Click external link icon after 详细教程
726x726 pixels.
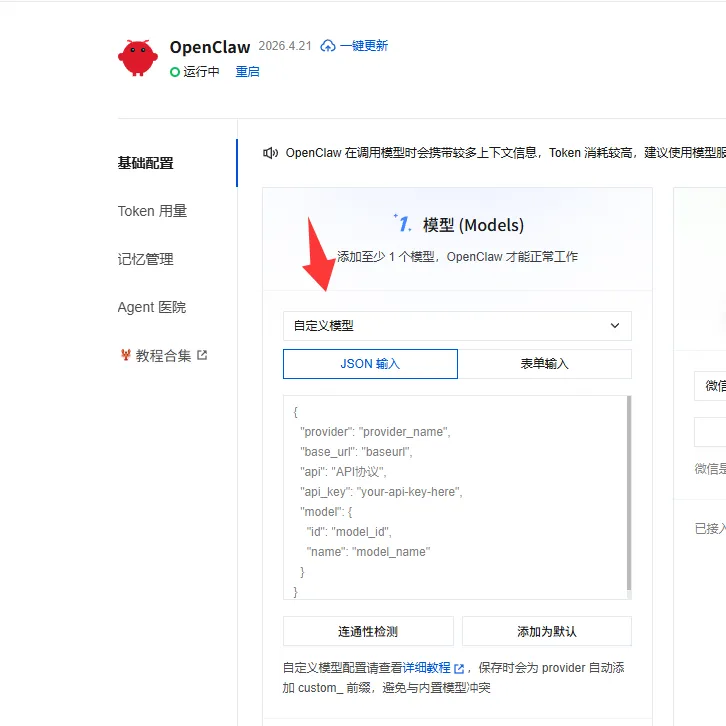459,669
